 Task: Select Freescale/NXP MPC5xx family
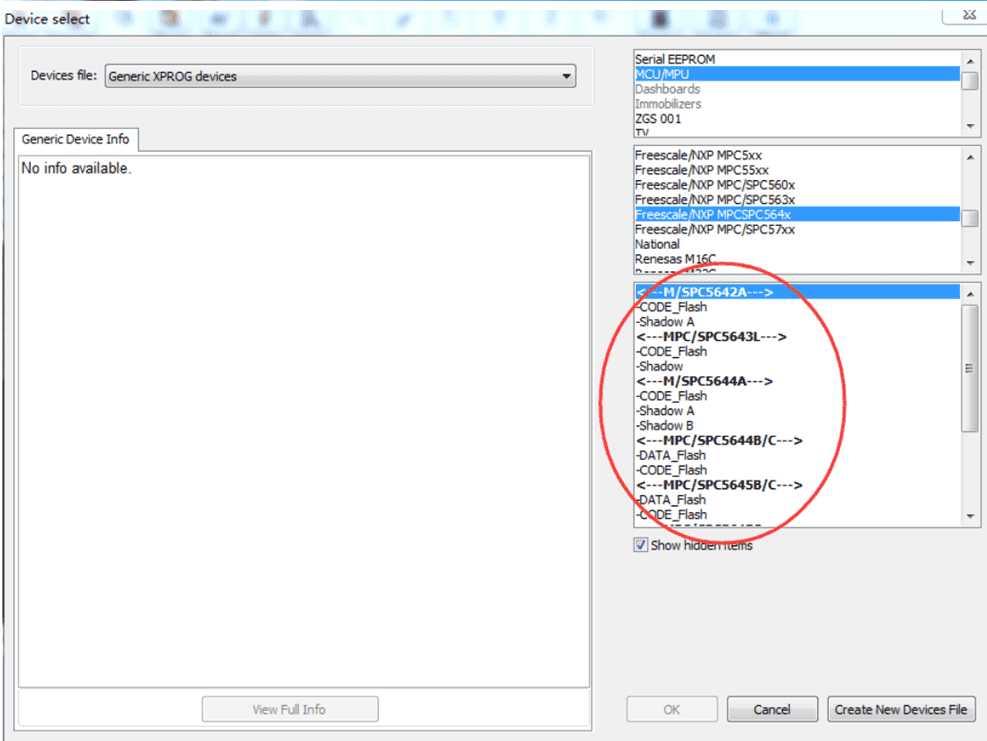[797, 156]
